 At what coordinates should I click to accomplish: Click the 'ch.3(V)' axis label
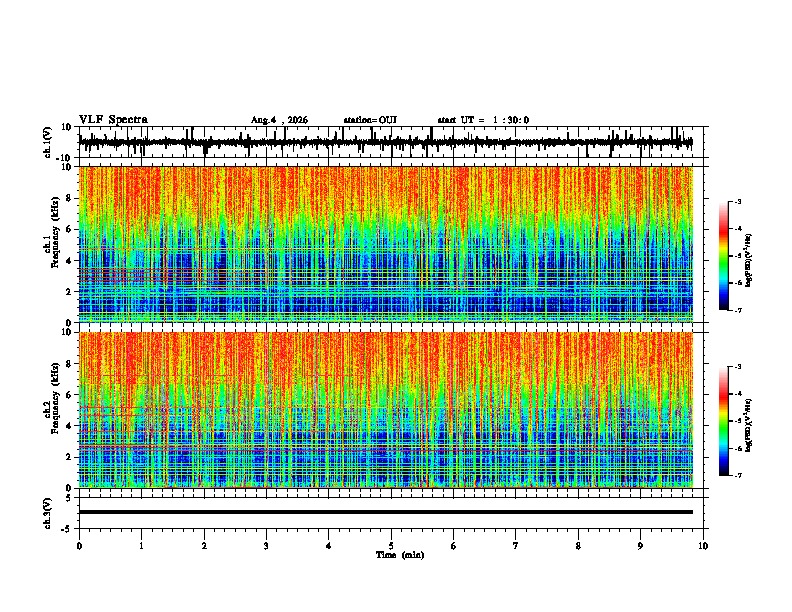coord(48,513)
